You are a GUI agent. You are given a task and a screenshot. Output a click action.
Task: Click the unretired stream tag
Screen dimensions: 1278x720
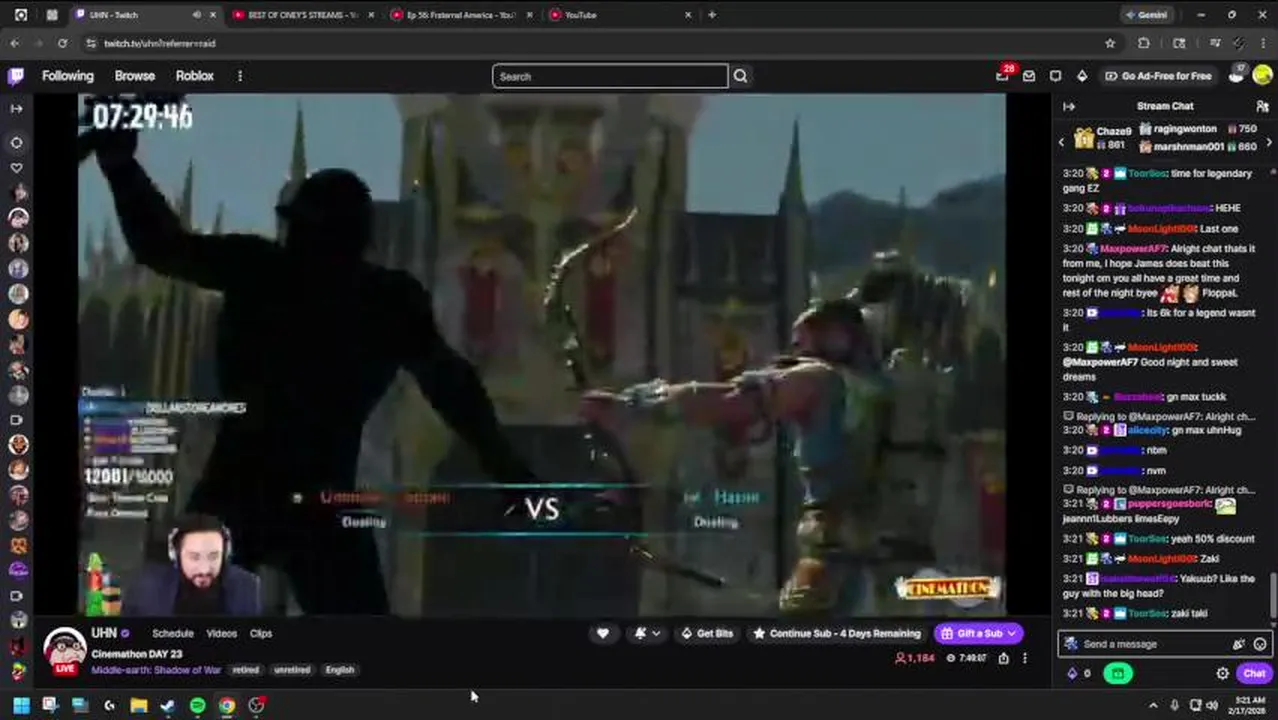292,670
